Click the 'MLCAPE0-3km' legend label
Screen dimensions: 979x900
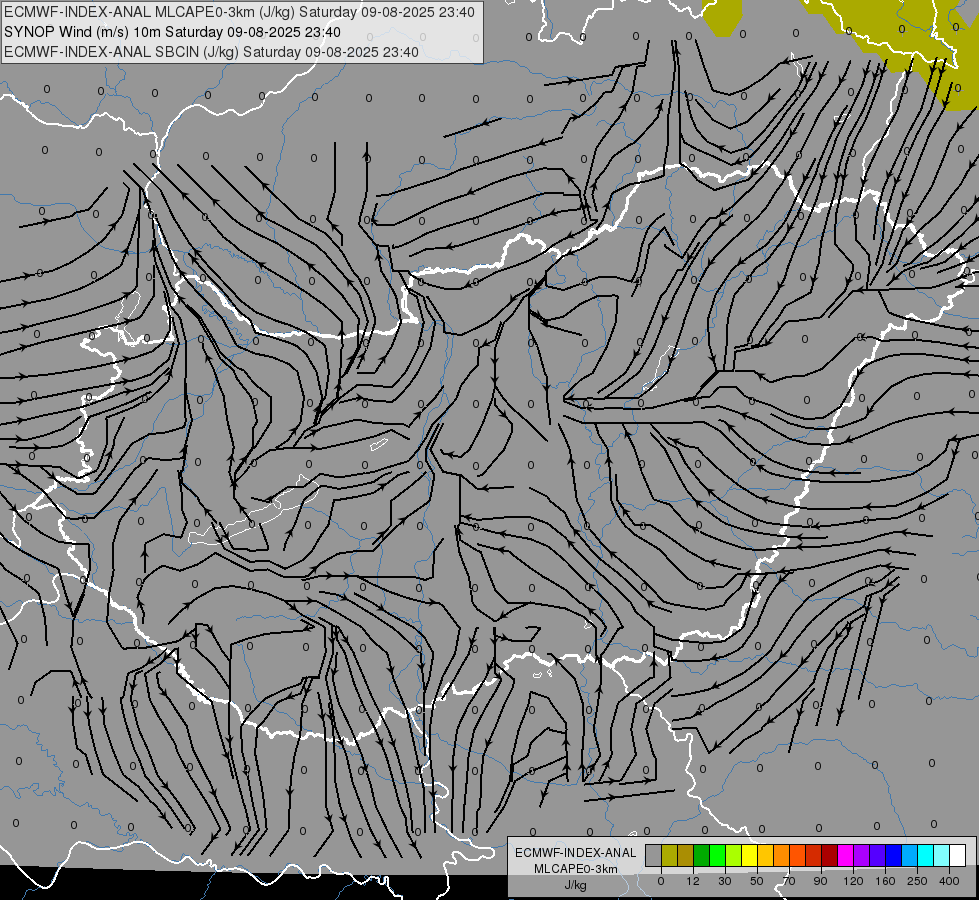click(576, 869)
